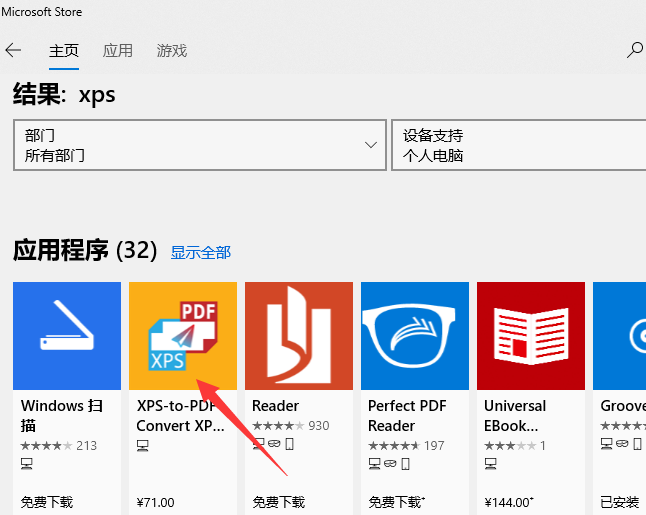Open the XPS-to-PDF converter app icon
Screen dimensions: 646x515
point(183,335)
